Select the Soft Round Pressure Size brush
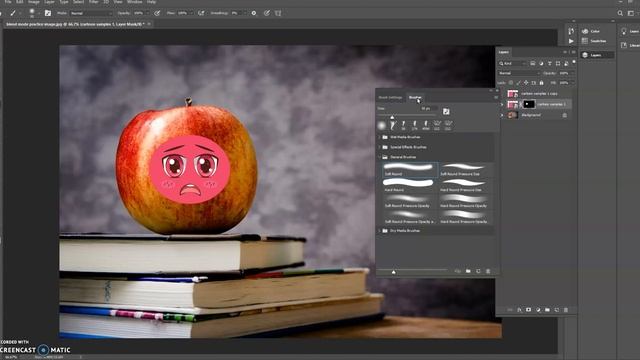This screenshot has width=640, height=360. coord(465,169)
